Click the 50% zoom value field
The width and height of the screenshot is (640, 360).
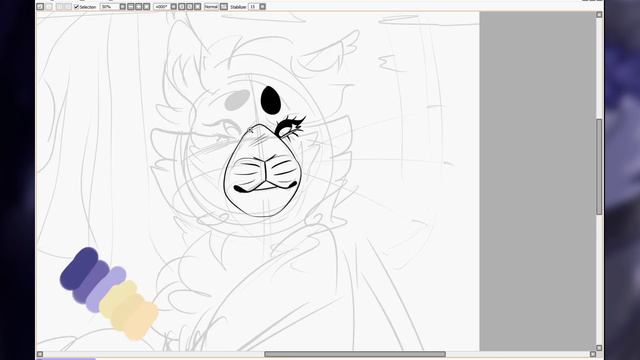[x=109, y=7]
